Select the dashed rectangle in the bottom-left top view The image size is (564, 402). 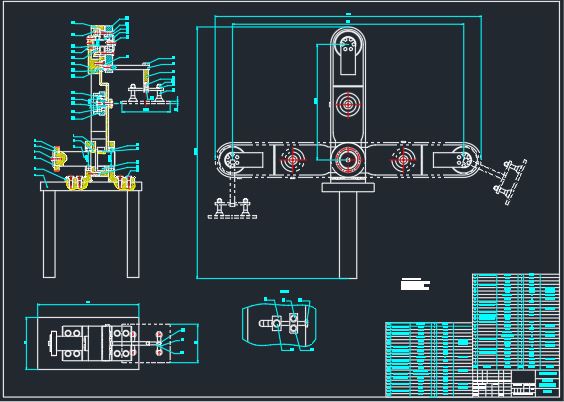click(x=146, y=343)
